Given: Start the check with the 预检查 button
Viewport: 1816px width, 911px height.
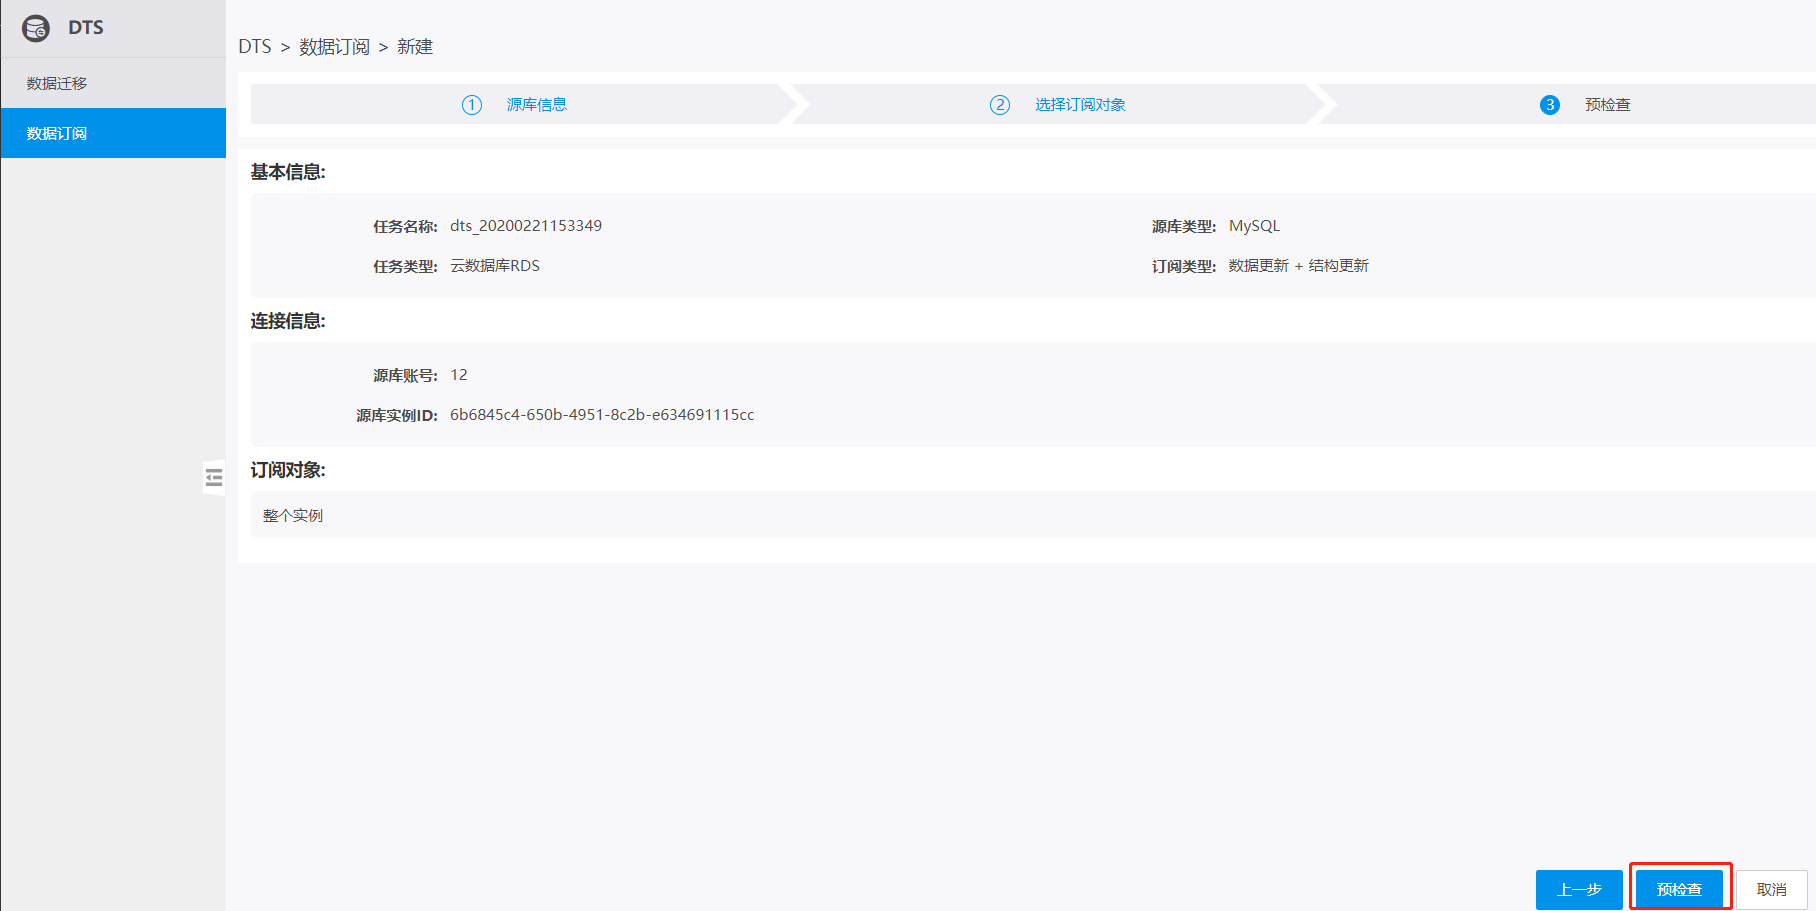Looking at the screenshot, I should click(1679, 889).
